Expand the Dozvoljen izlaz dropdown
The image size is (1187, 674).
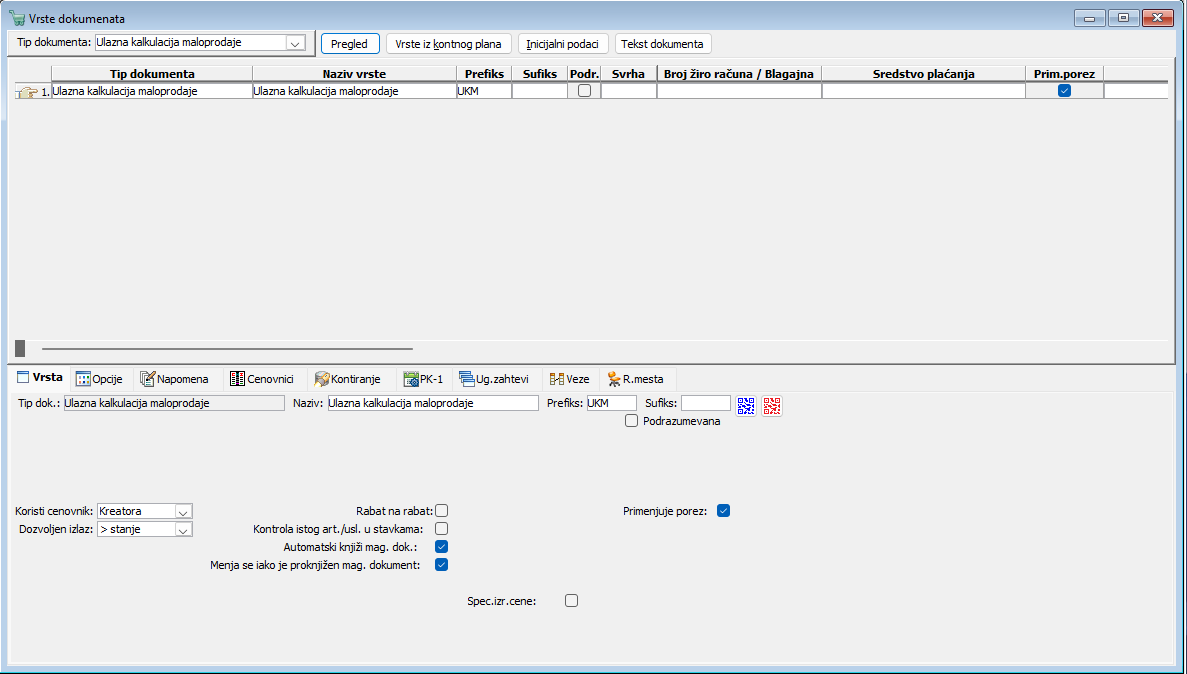pyautogui.click(x=183, y=530)
